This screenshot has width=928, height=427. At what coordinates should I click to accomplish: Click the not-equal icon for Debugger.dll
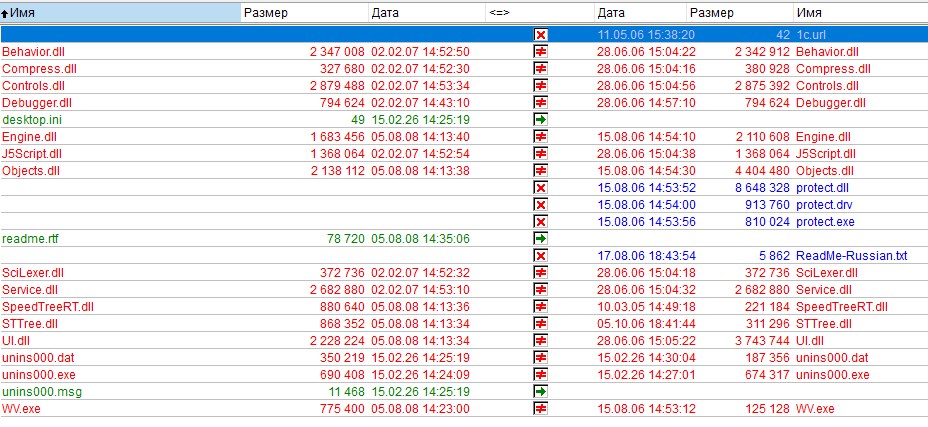coord(540,103)
